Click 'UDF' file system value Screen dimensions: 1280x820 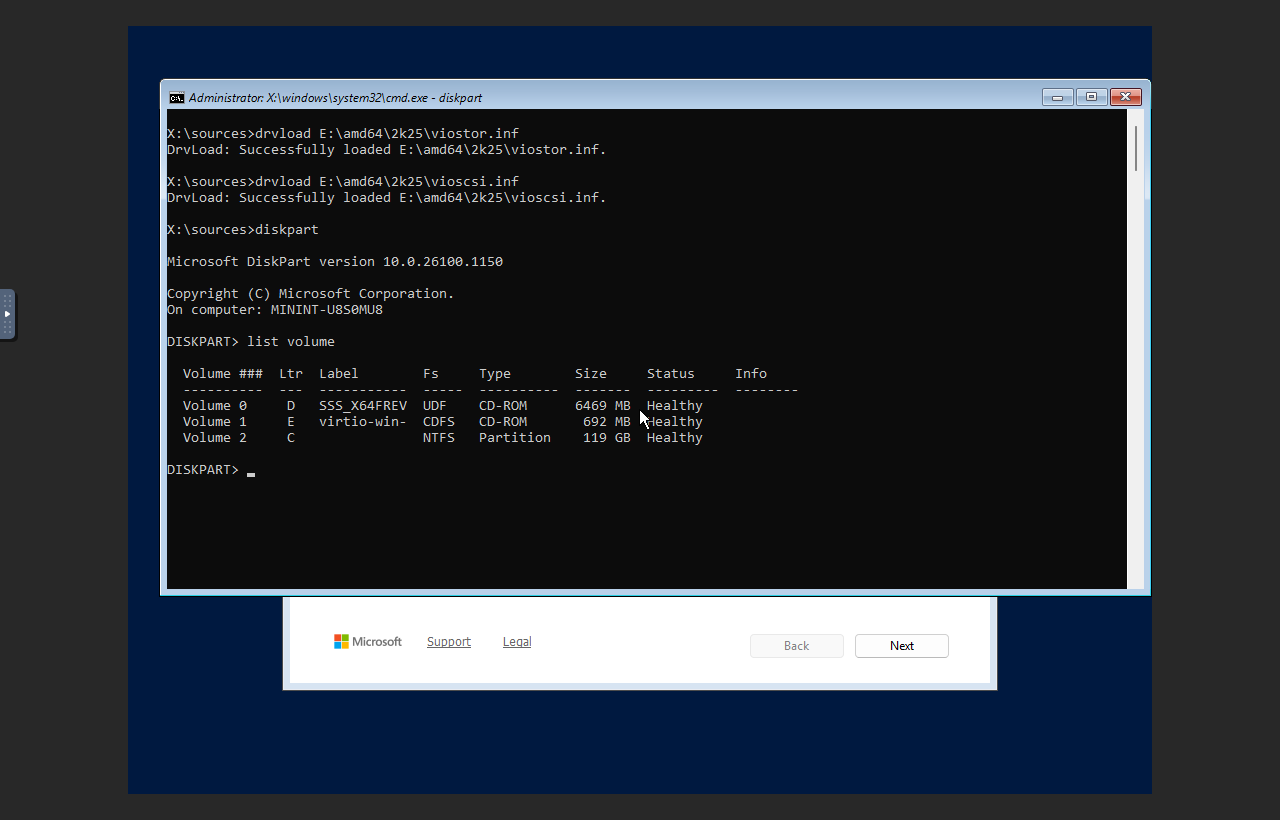click(x=435, y=406)
